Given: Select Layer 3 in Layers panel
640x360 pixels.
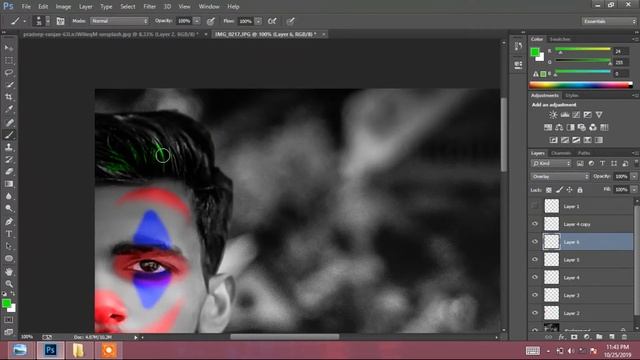Looking at the screenshot, I should tap(588, 295).
